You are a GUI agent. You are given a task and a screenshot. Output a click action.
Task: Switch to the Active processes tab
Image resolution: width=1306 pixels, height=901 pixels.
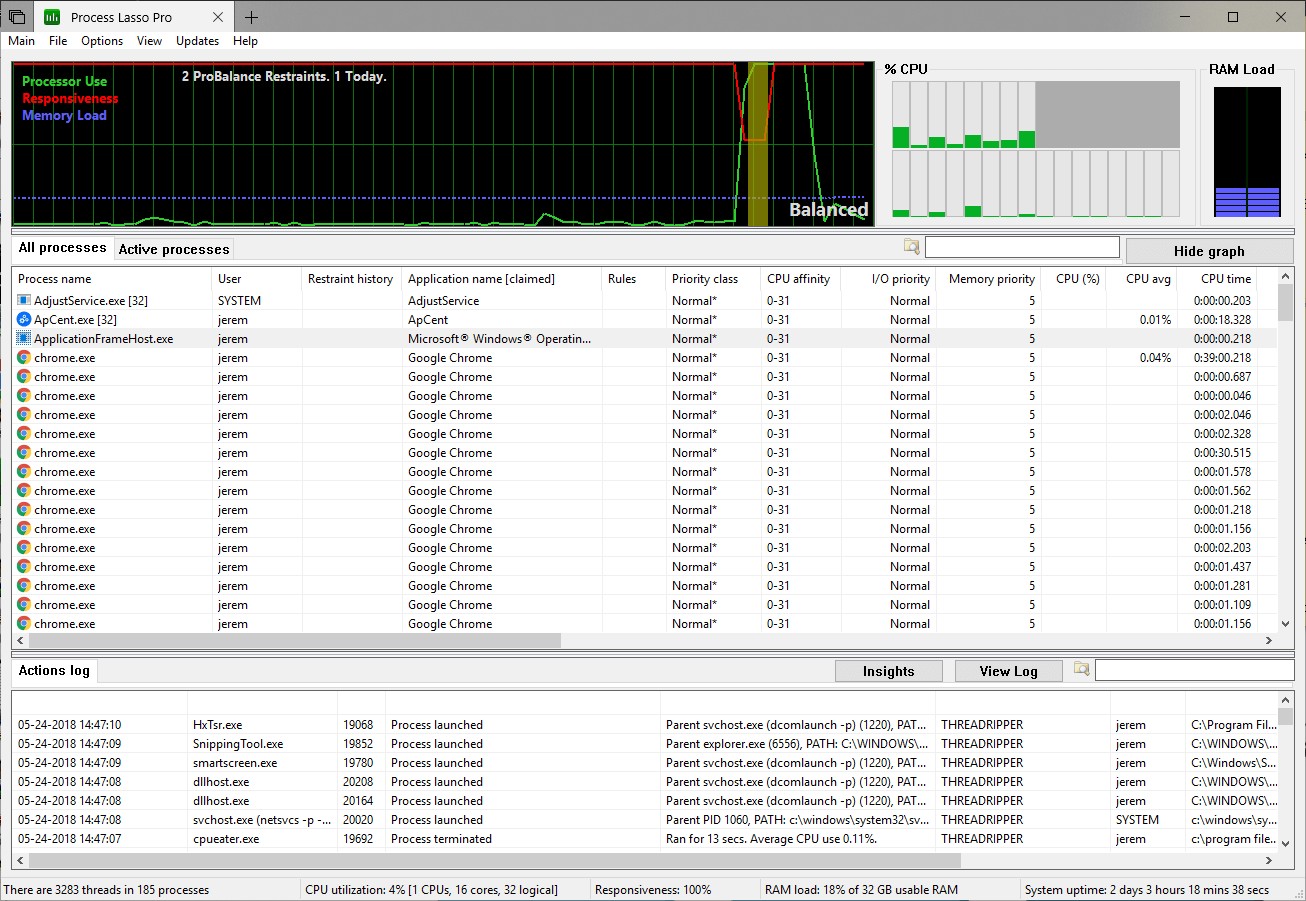(173, 248)
